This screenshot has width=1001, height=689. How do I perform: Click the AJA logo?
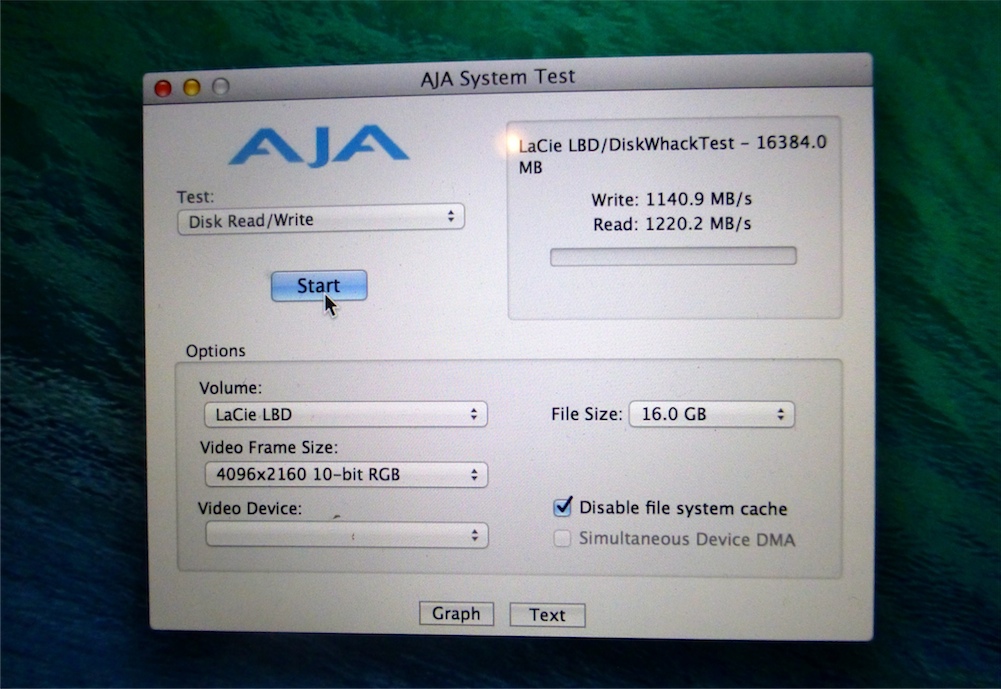319,146
